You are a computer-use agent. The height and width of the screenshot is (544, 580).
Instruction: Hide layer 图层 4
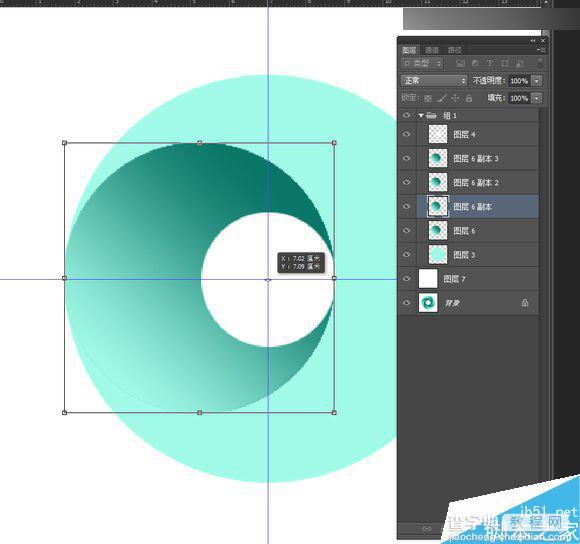[x=407, y=134]
